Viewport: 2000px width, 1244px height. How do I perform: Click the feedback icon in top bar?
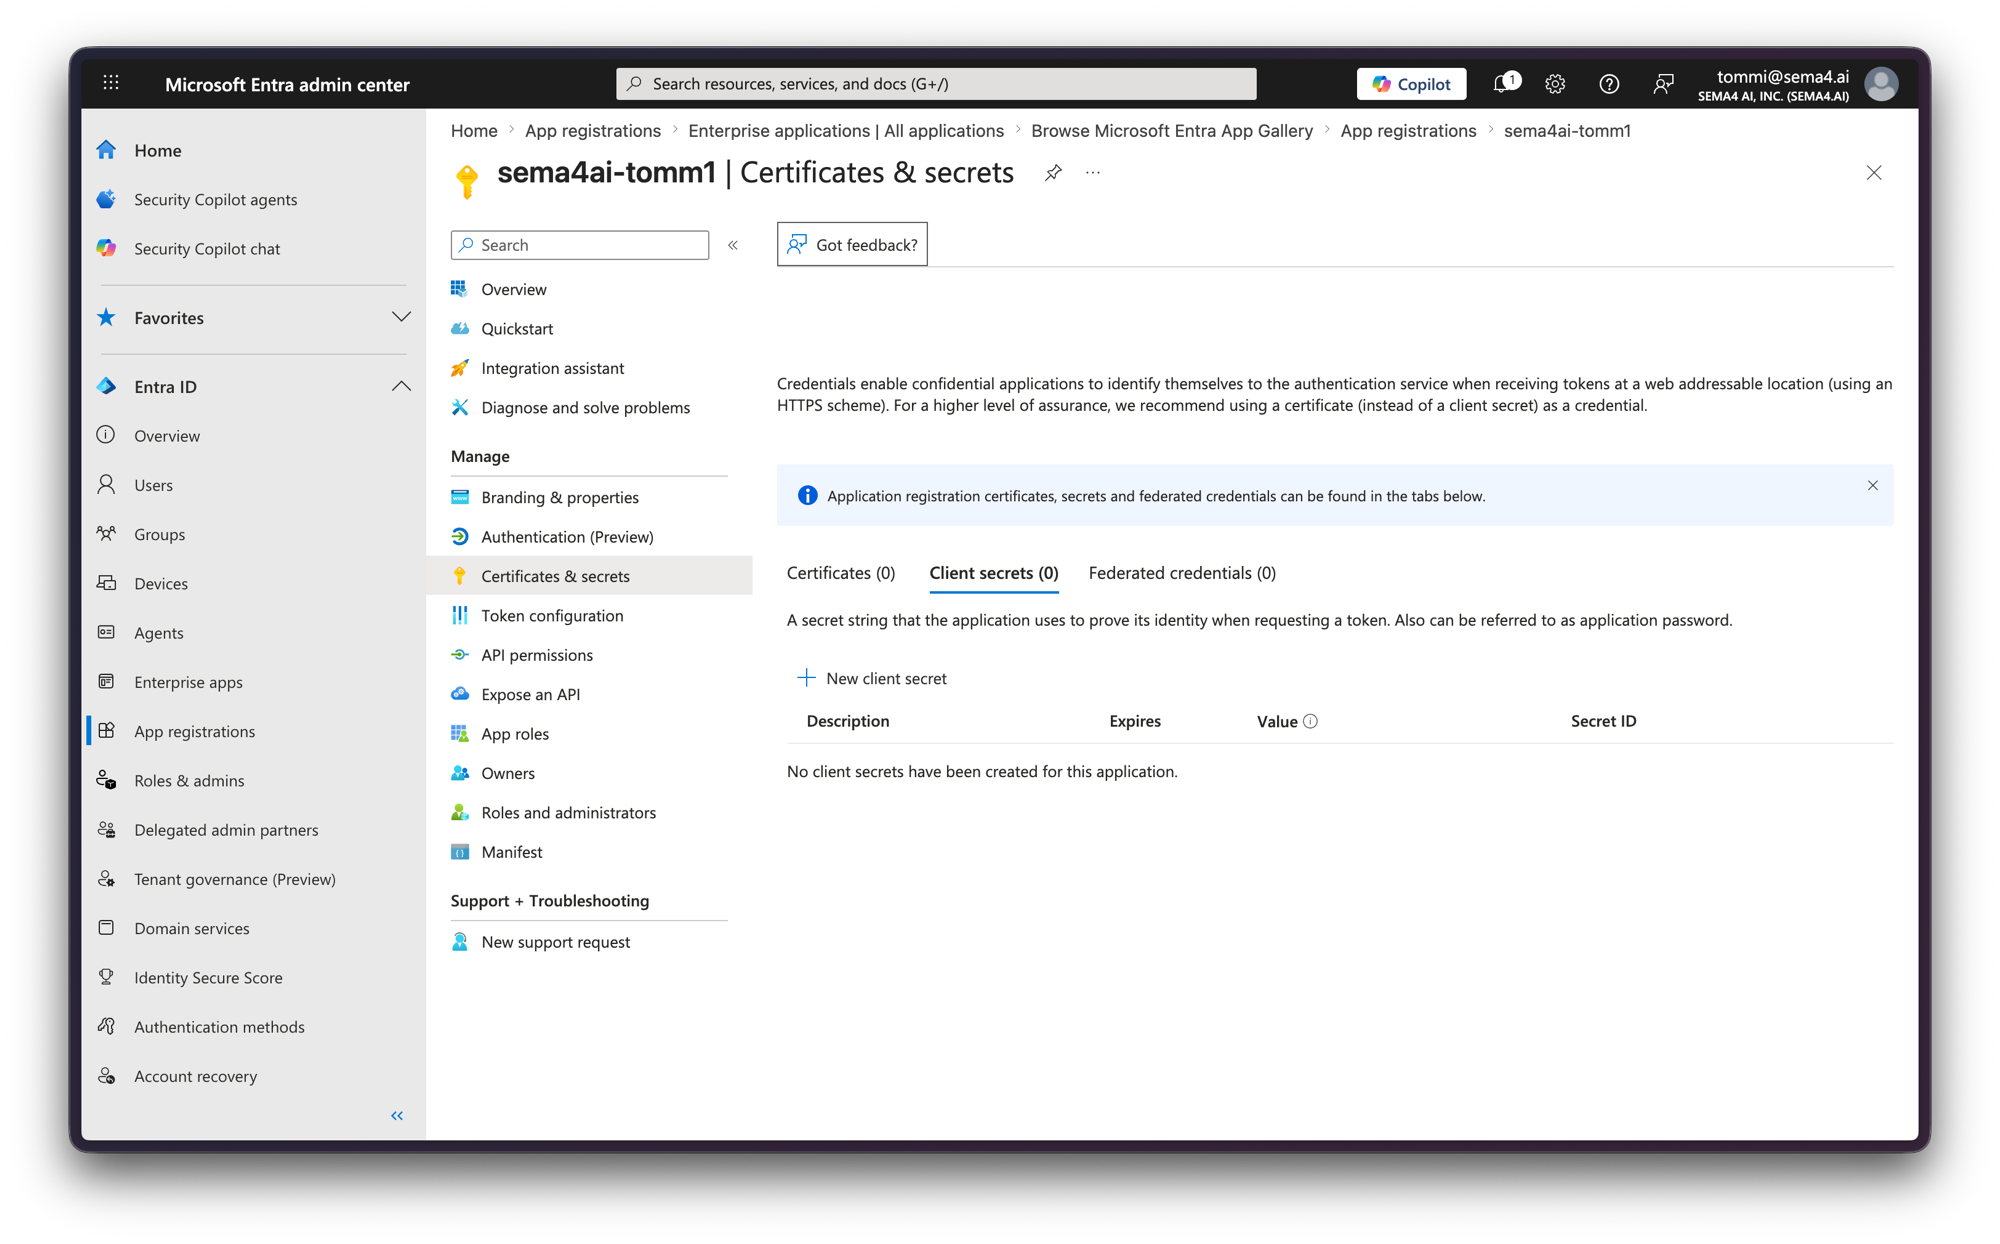tap(1663, 84)
